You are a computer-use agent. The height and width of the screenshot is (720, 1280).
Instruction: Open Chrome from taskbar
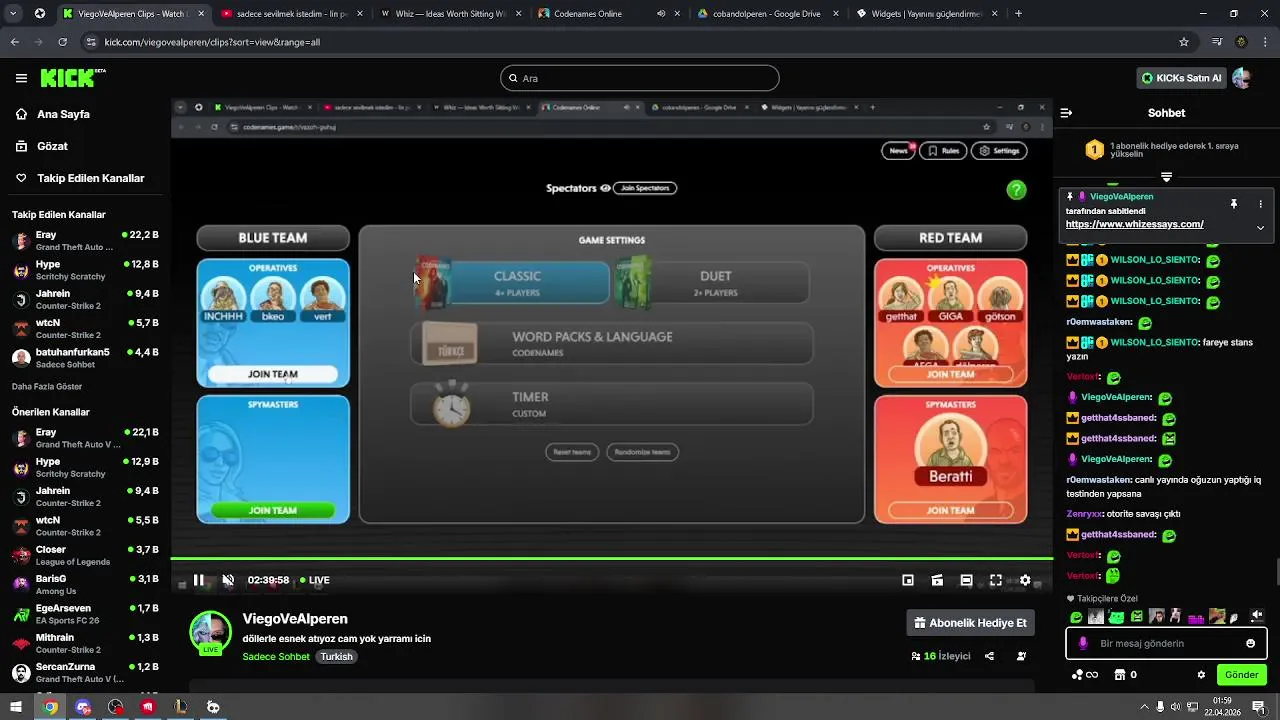pos(50,707)
